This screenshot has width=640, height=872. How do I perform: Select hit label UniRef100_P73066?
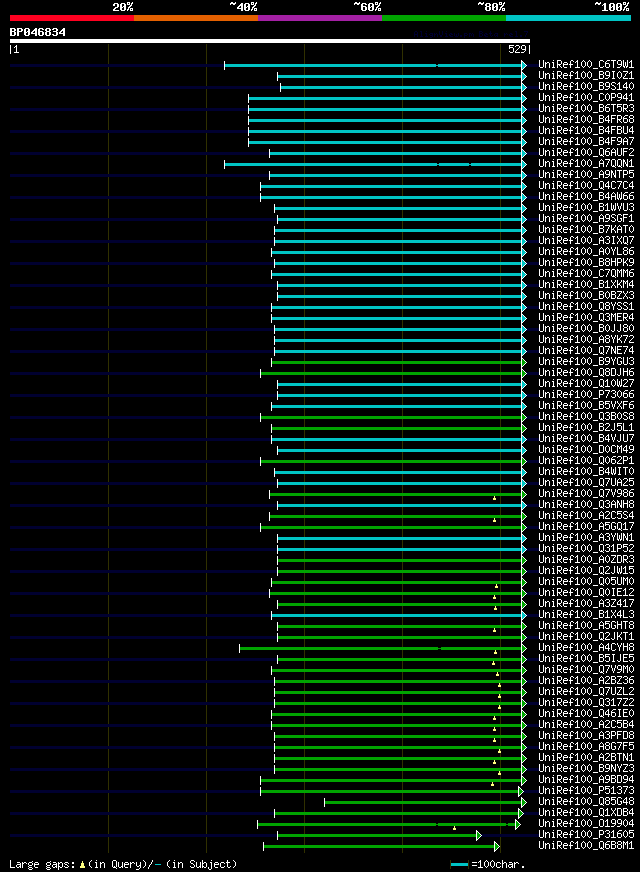tap(586, 395)
